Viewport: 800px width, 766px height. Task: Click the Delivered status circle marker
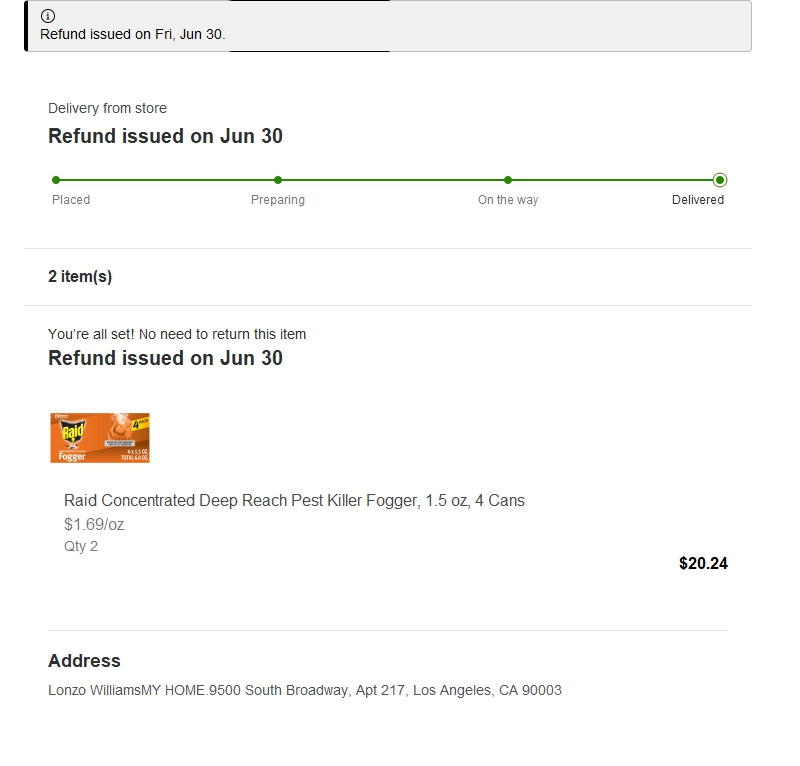(720, 180)
